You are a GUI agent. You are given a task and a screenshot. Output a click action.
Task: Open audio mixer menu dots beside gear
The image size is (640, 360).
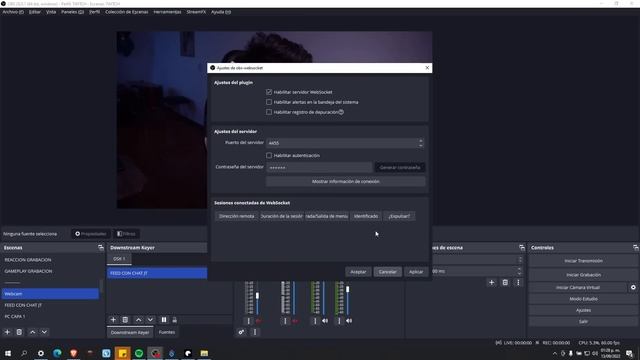tap(255, 332)
